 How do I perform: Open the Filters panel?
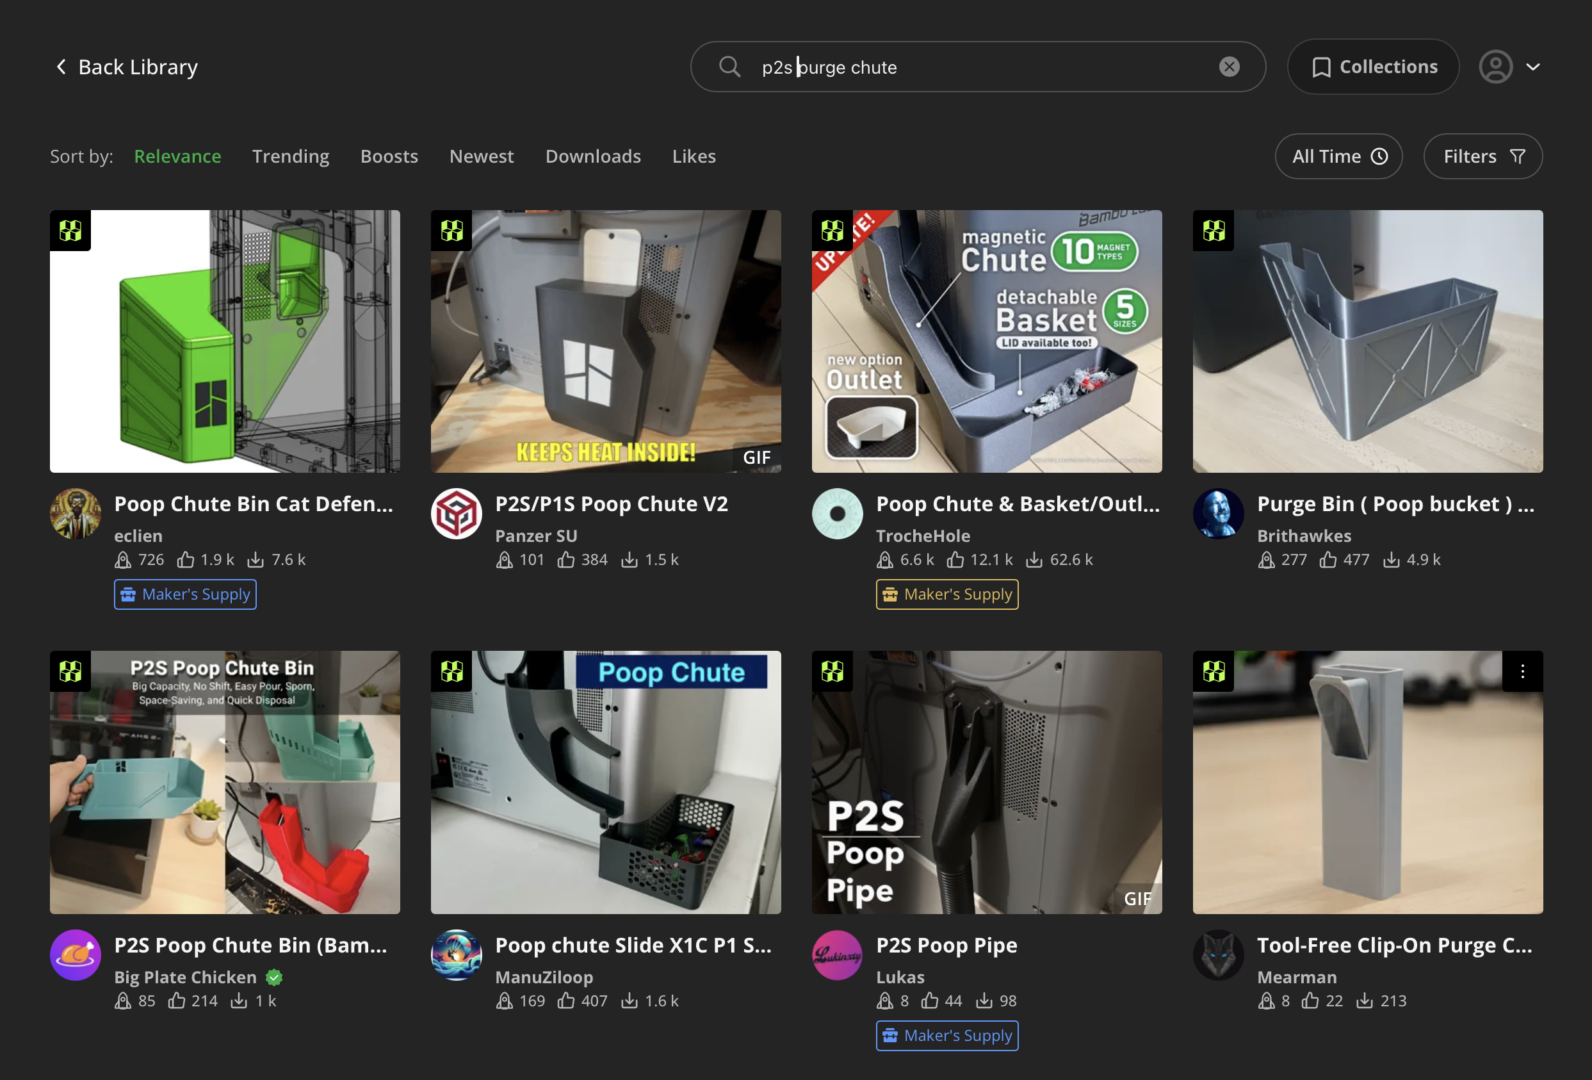(x=1483, y=156)
